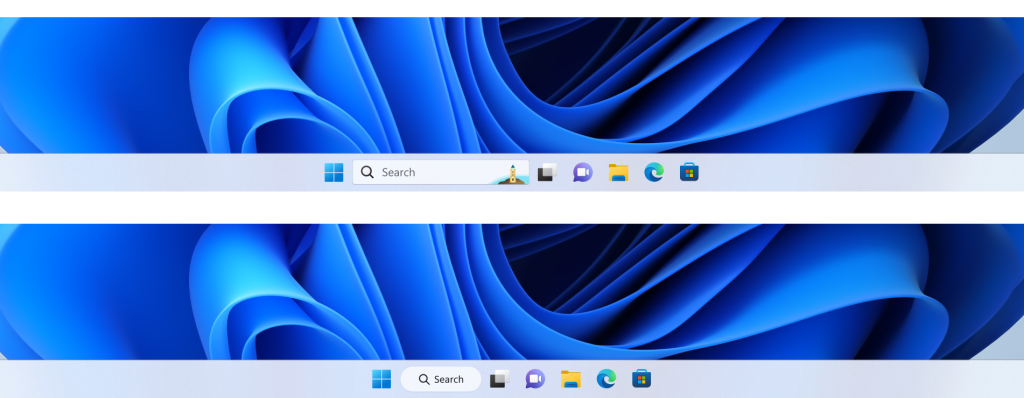Open Microsoft Store in the upper taskbar
The image size is (1024, 398).
pyautogui.click(x=689, y=172)
